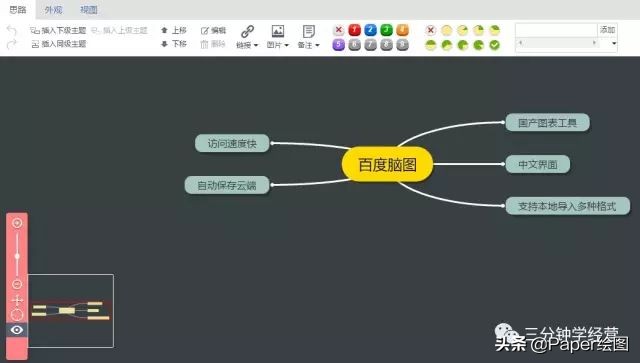
Task: Insert a child topic (插入下级主题)
Action: 58,30
